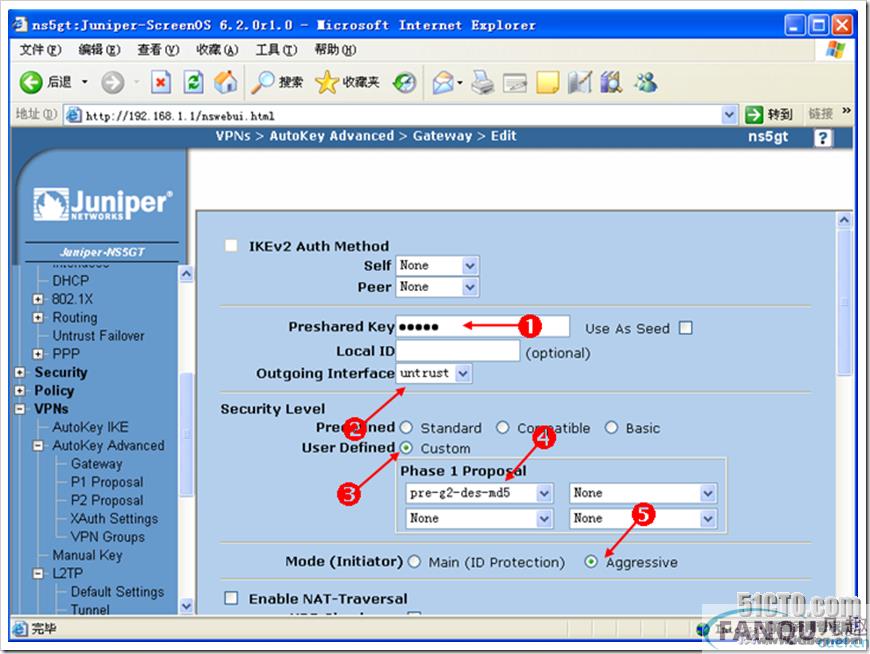Select Compatible security level radio

503,428
